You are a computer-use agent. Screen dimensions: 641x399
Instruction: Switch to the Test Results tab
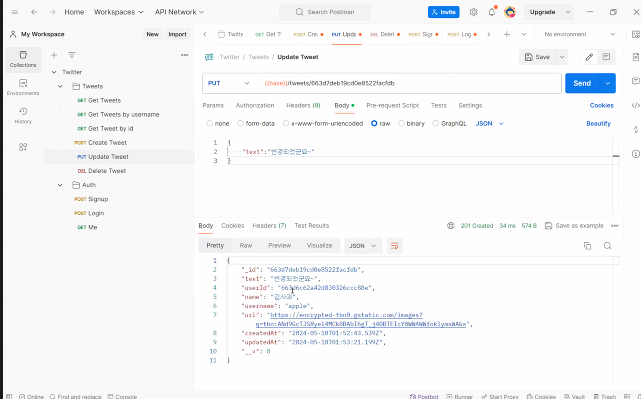click(312, 226)
